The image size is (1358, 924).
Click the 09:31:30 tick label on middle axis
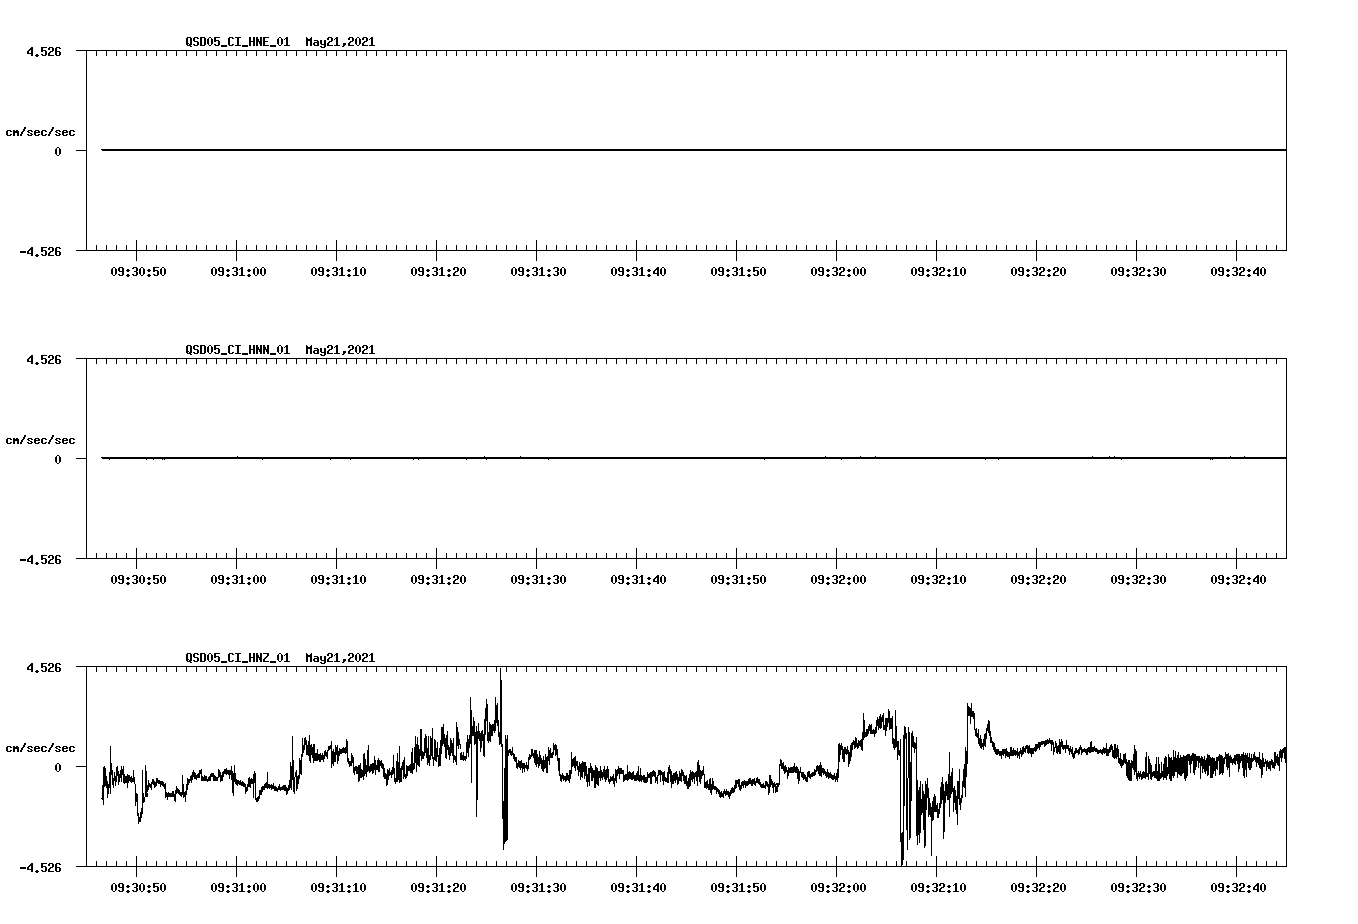click(537, 578)
